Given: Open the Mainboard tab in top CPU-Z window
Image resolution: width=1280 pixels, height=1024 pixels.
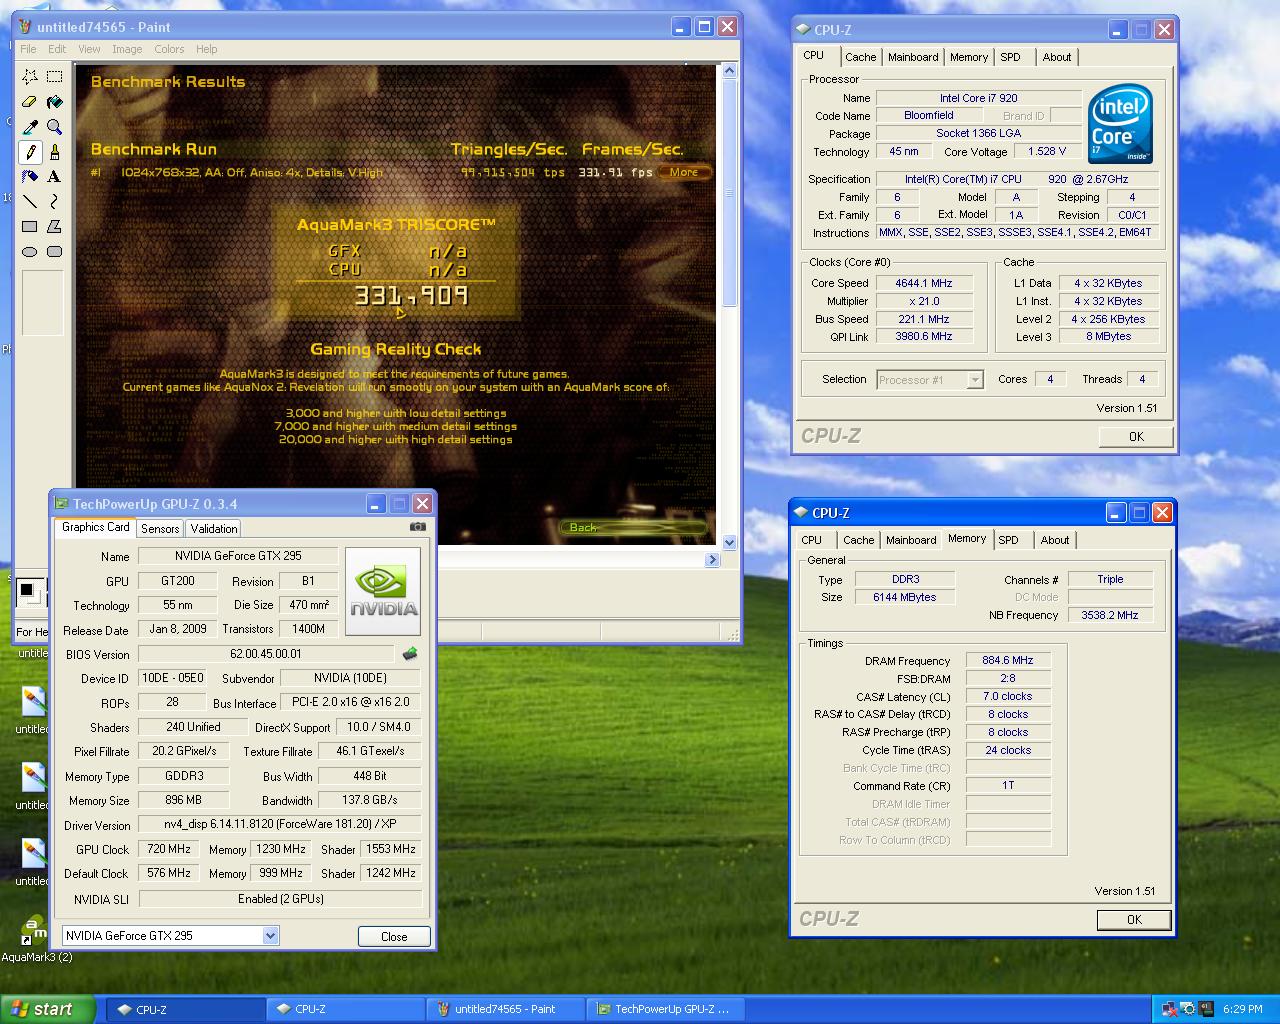Looking at the screenshot, I should pyautogui.click(x=913, y=57).
